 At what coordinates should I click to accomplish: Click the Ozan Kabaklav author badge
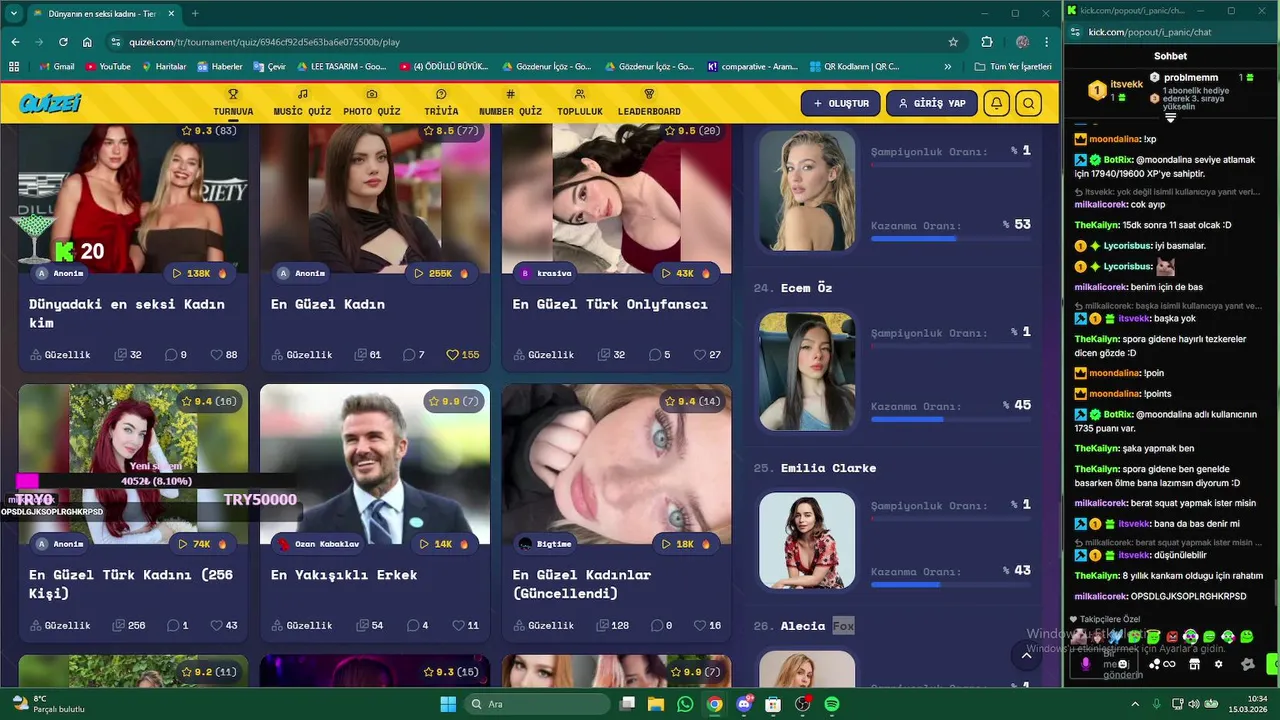[318, 544]
